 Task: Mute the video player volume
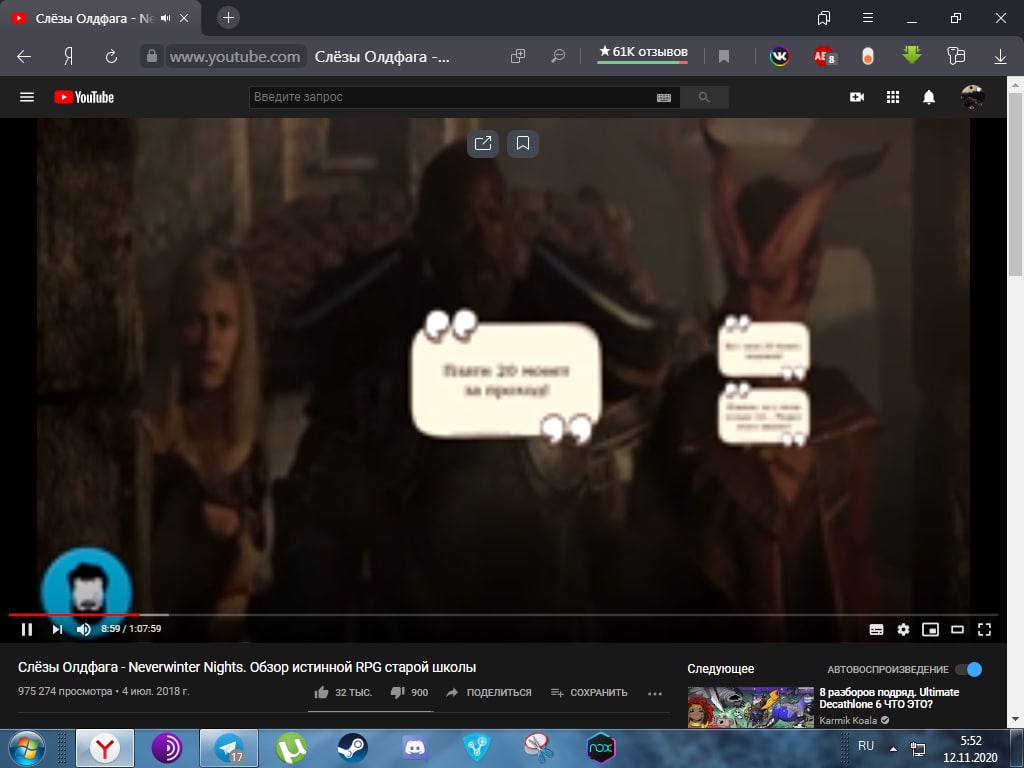click(84, 629)
